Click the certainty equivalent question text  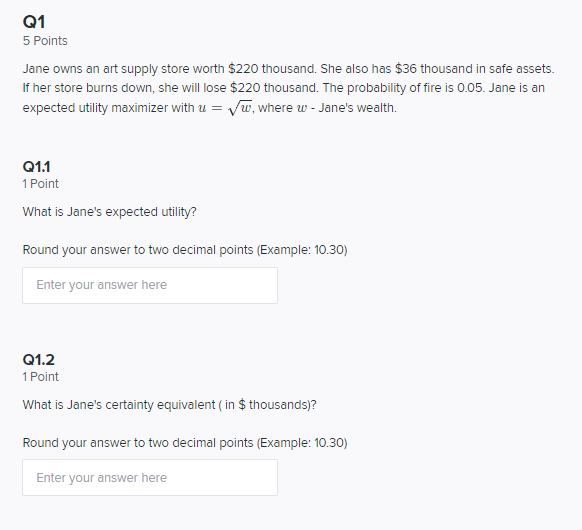click(170, 405)
